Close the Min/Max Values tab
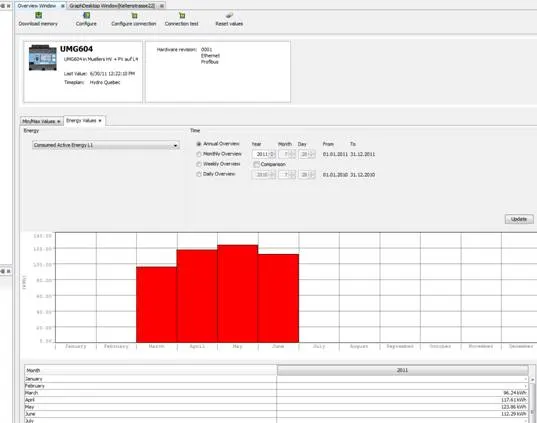This screenshot has height=423, width=537. 59,122
